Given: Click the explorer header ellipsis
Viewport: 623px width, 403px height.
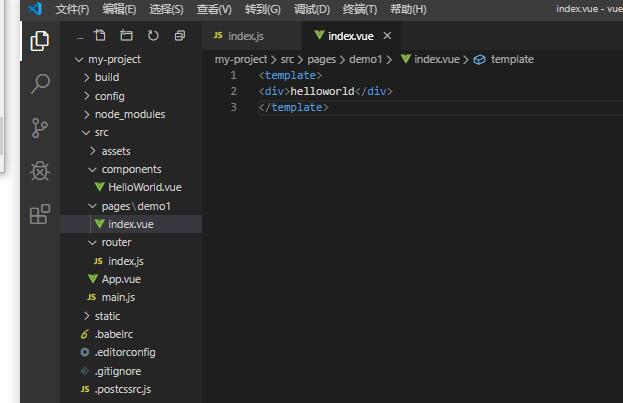Looking at the screenshot, I should point(80,38).
